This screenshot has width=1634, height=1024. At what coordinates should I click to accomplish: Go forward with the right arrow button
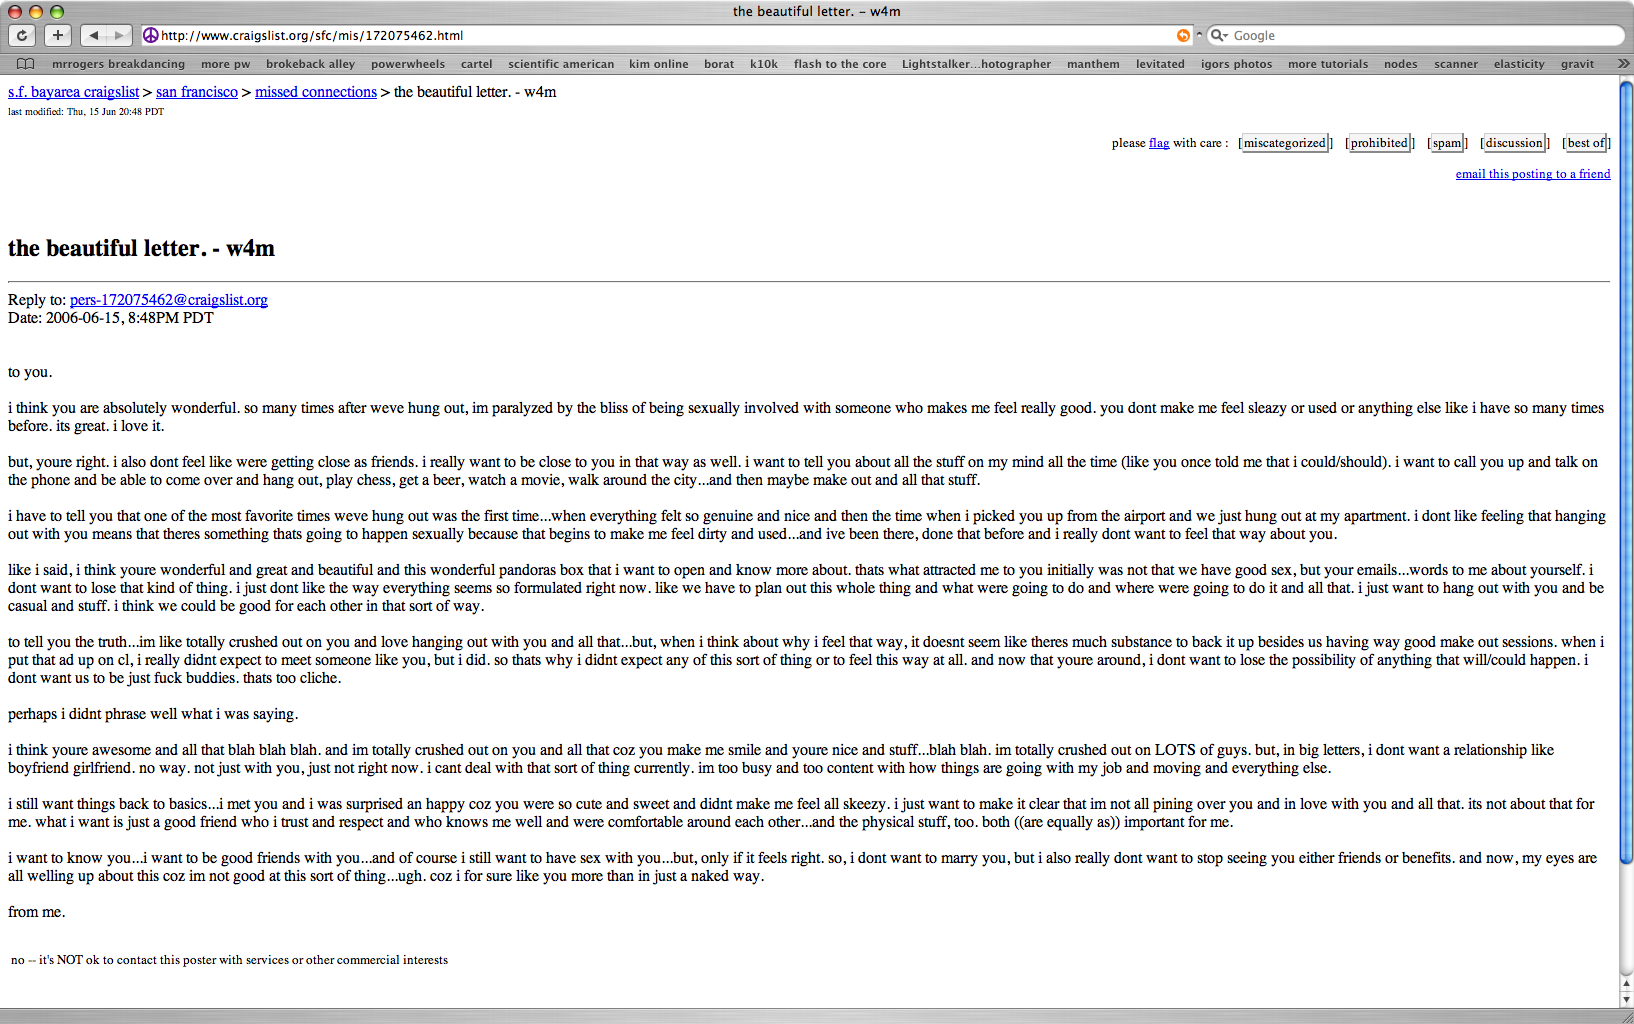click(x=120, y=35)
